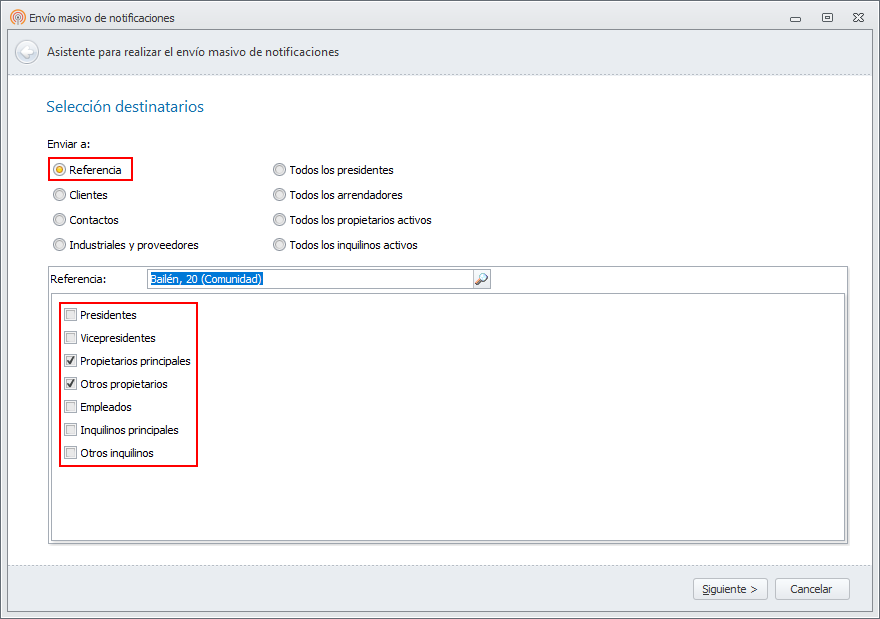Viewport: 880px width, 619px height.
Task: Click the back arrow icon in the wizard header
Action: pyautogui.click(x=26, y=52)
